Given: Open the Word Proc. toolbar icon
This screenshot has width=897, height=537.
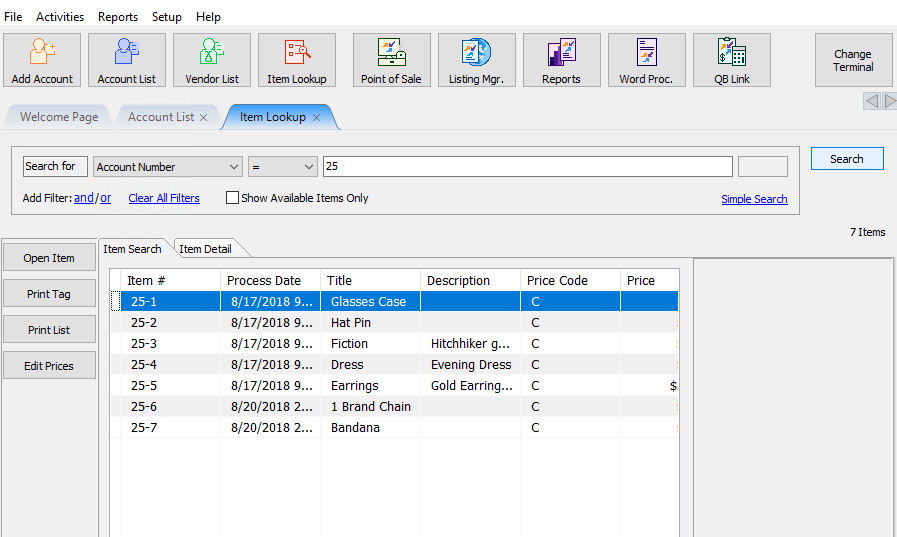Looking at the screenshot, I should click(646, 60).
